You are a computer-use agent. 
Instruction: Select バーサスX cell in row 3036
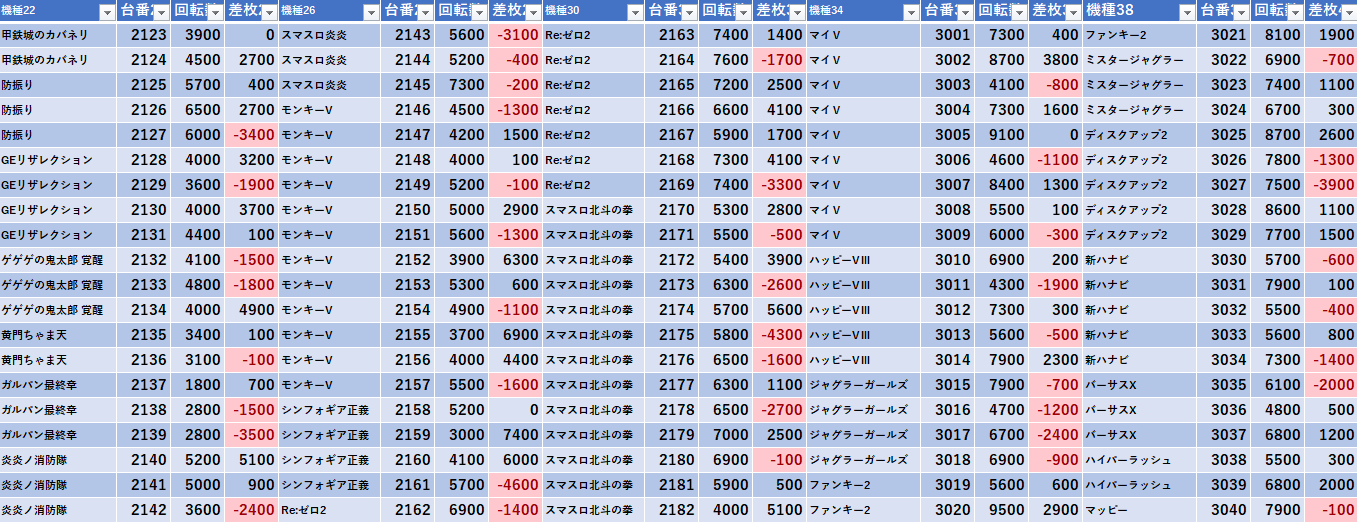(x=1139, y=410)
